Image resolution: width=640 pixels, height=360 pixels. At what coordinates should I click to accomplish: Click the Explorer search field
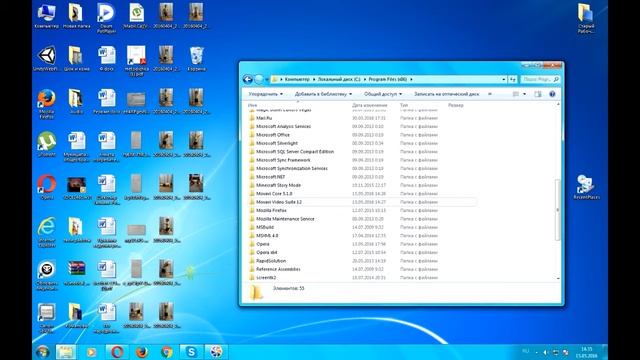540,79
